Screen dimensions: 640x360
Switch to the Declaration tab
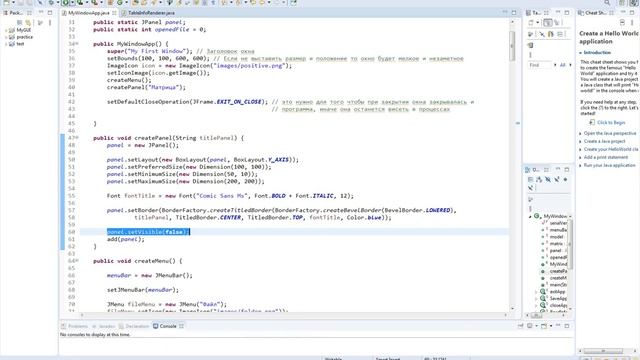click(x=134, y=326)
